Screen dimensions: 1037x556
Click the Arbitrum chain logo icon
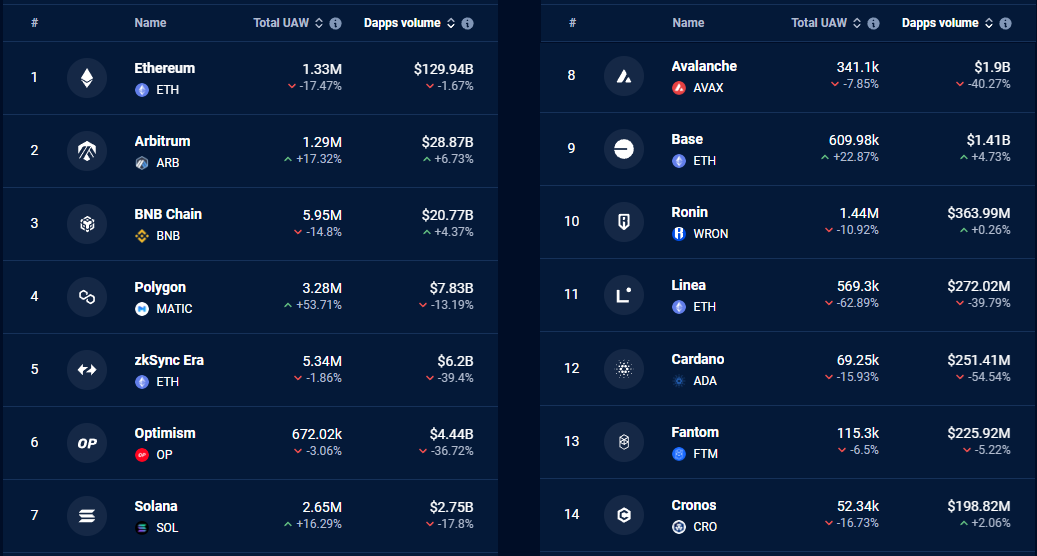(x=87, y=151)
